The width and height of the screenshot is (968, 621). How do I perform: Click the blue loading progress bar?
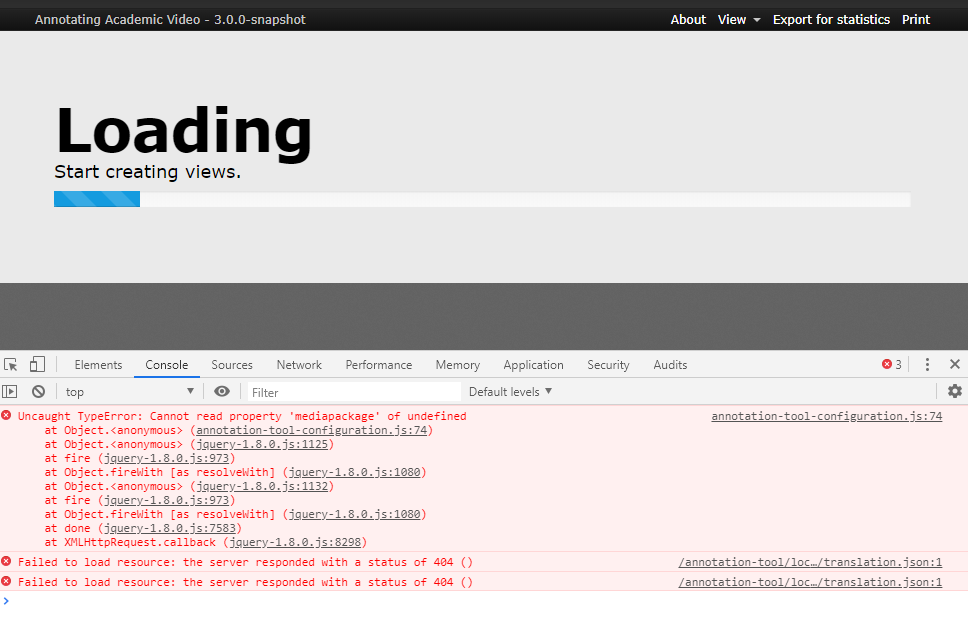tap(96, 198)
